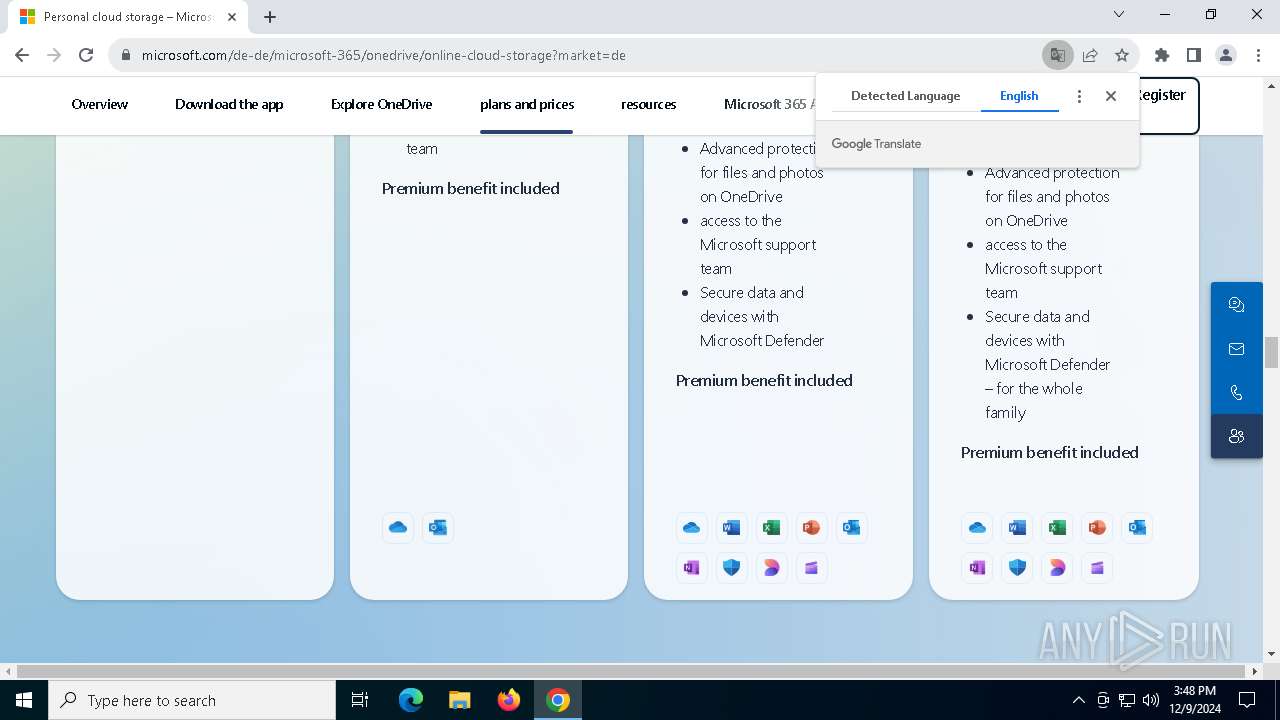Open the Download the app nav item
Viewport: 1280px width, 720px height.
click(229, 104)
